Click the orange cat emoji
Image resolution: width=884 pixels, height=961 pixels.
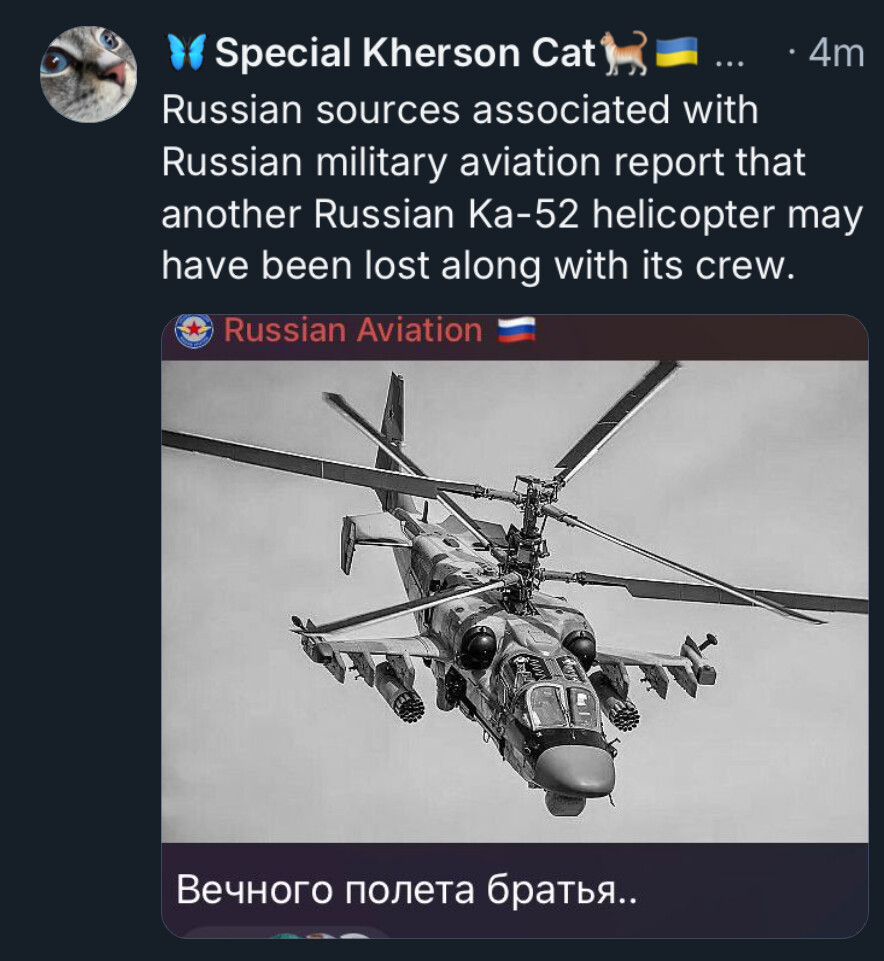pos(625,53)
